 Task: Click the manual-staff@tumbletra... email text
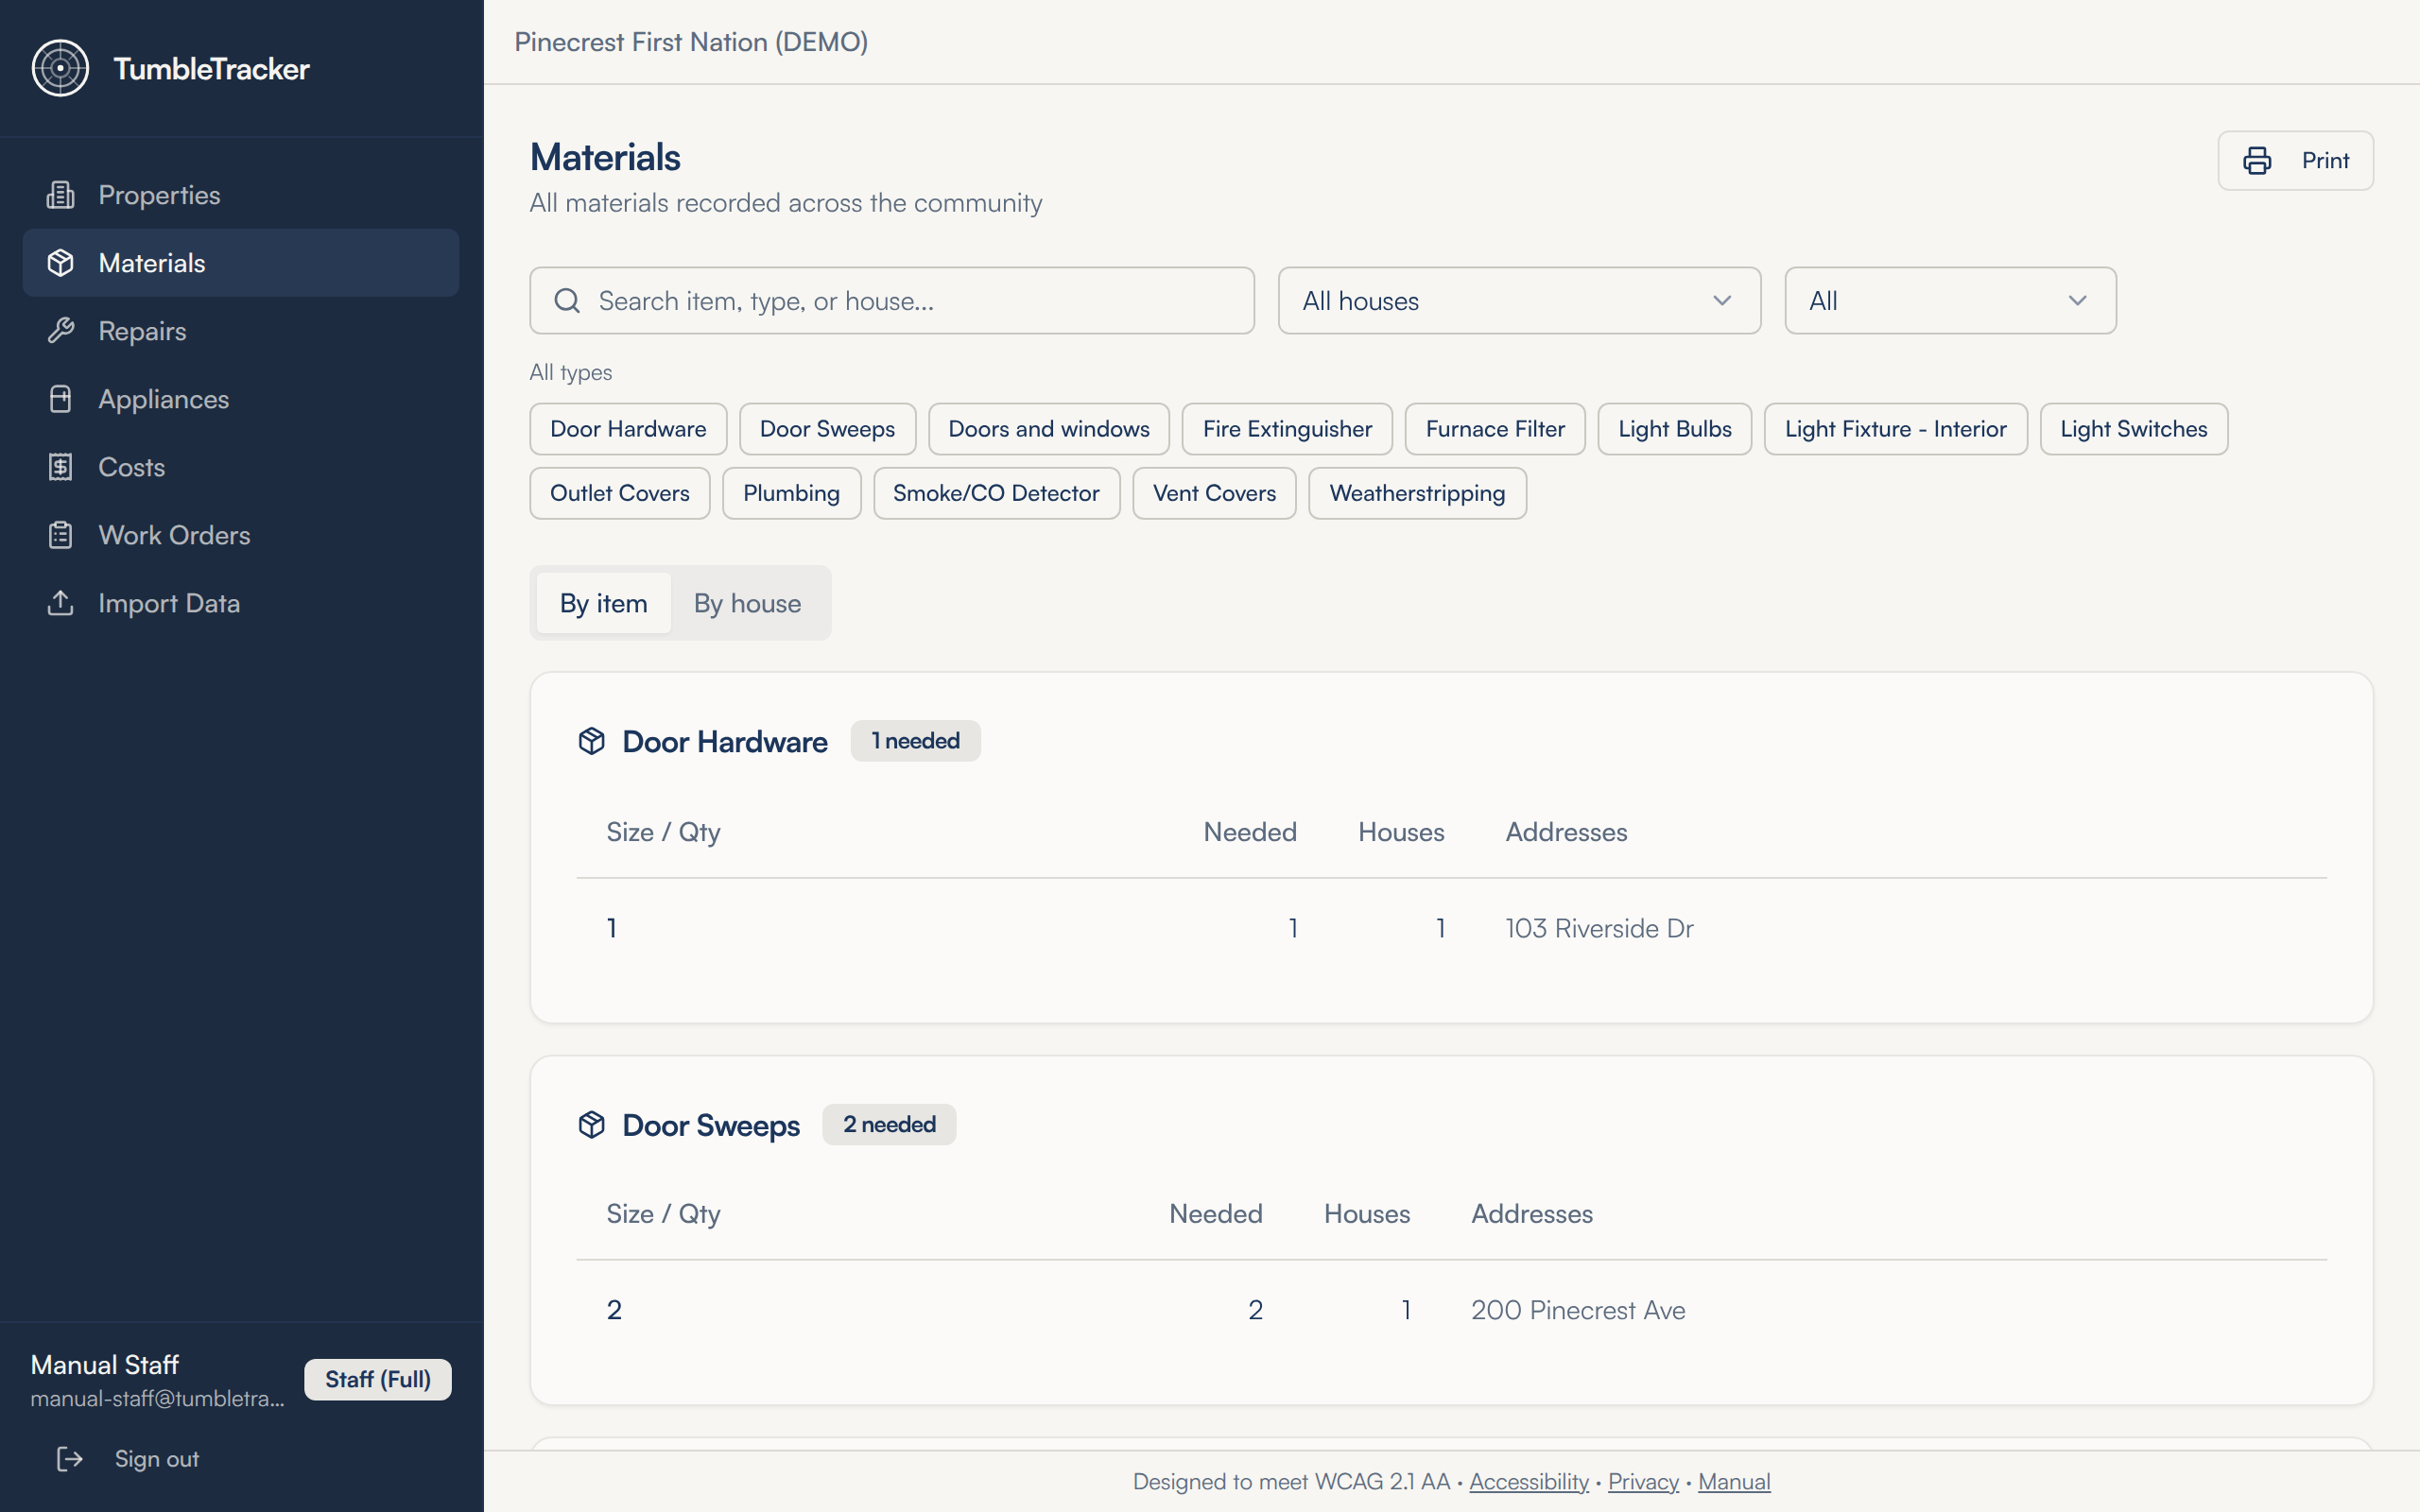158,1399
